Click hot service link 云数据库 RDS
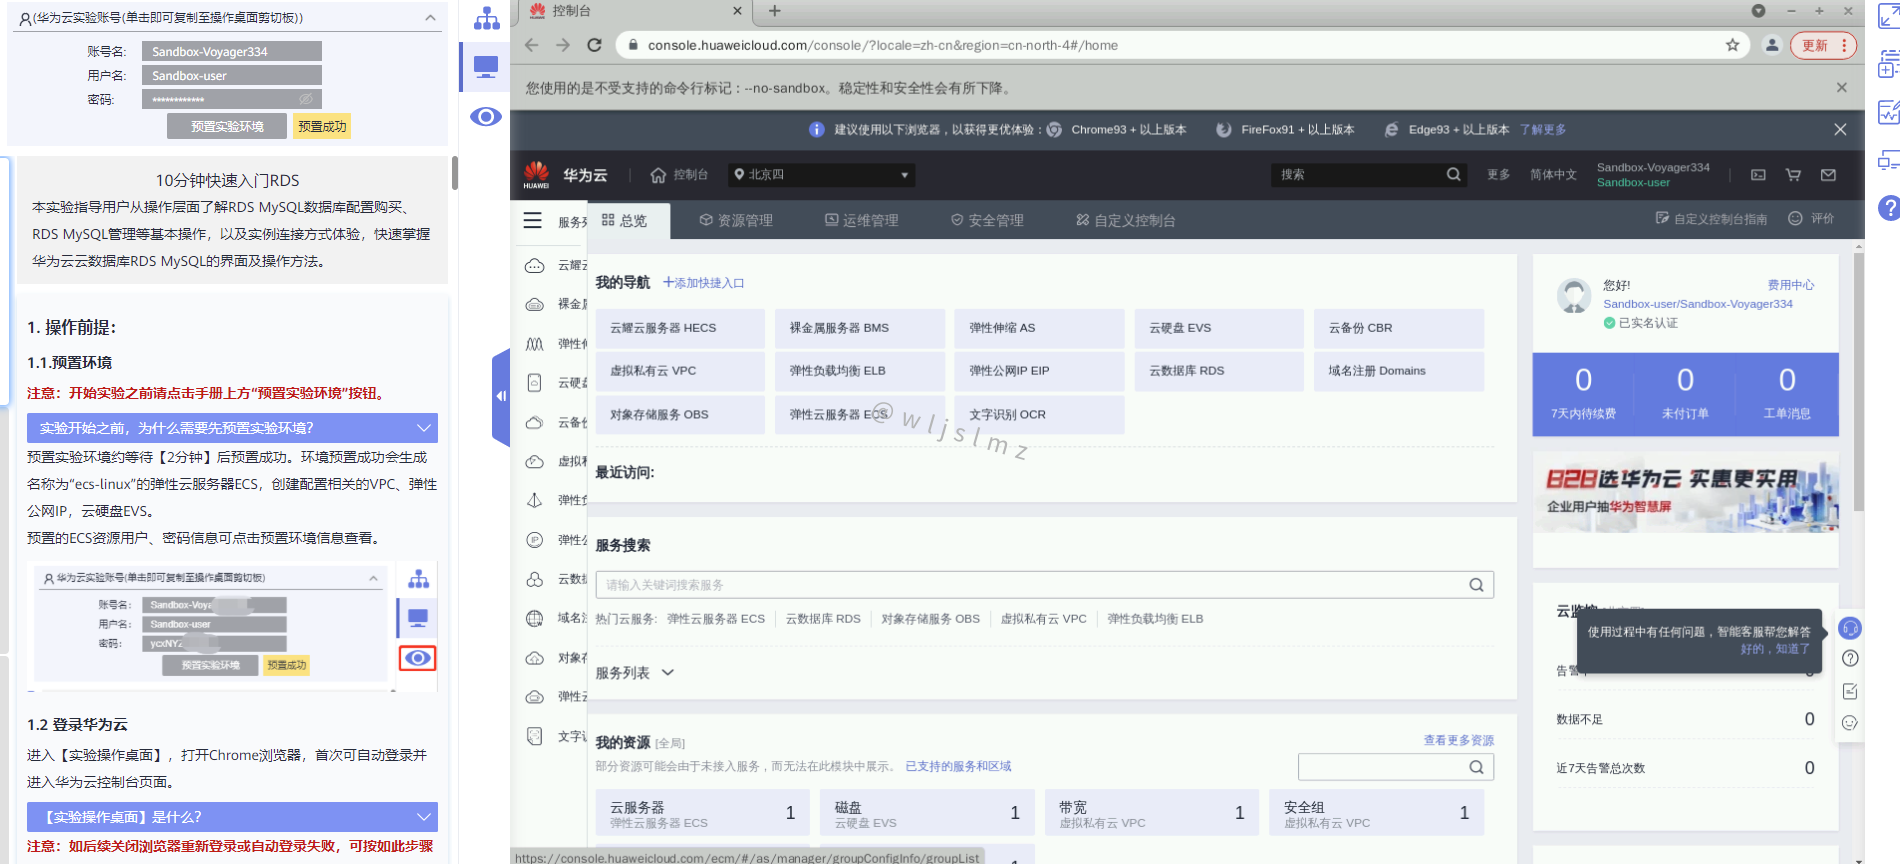The height and width of the screenshot is (864, 1900). pos(823,619)
